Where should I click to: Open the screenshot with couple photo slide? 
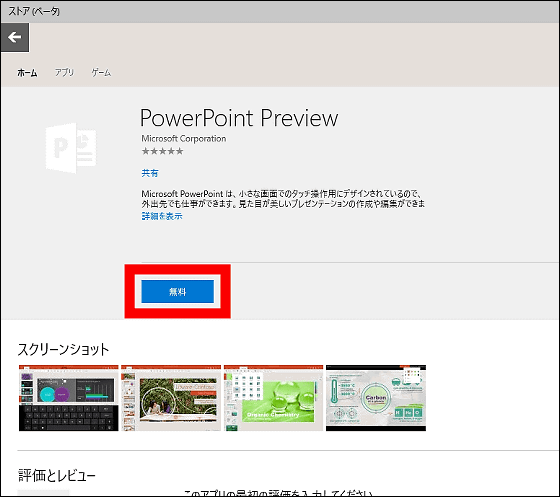click(x=171, y=398)
